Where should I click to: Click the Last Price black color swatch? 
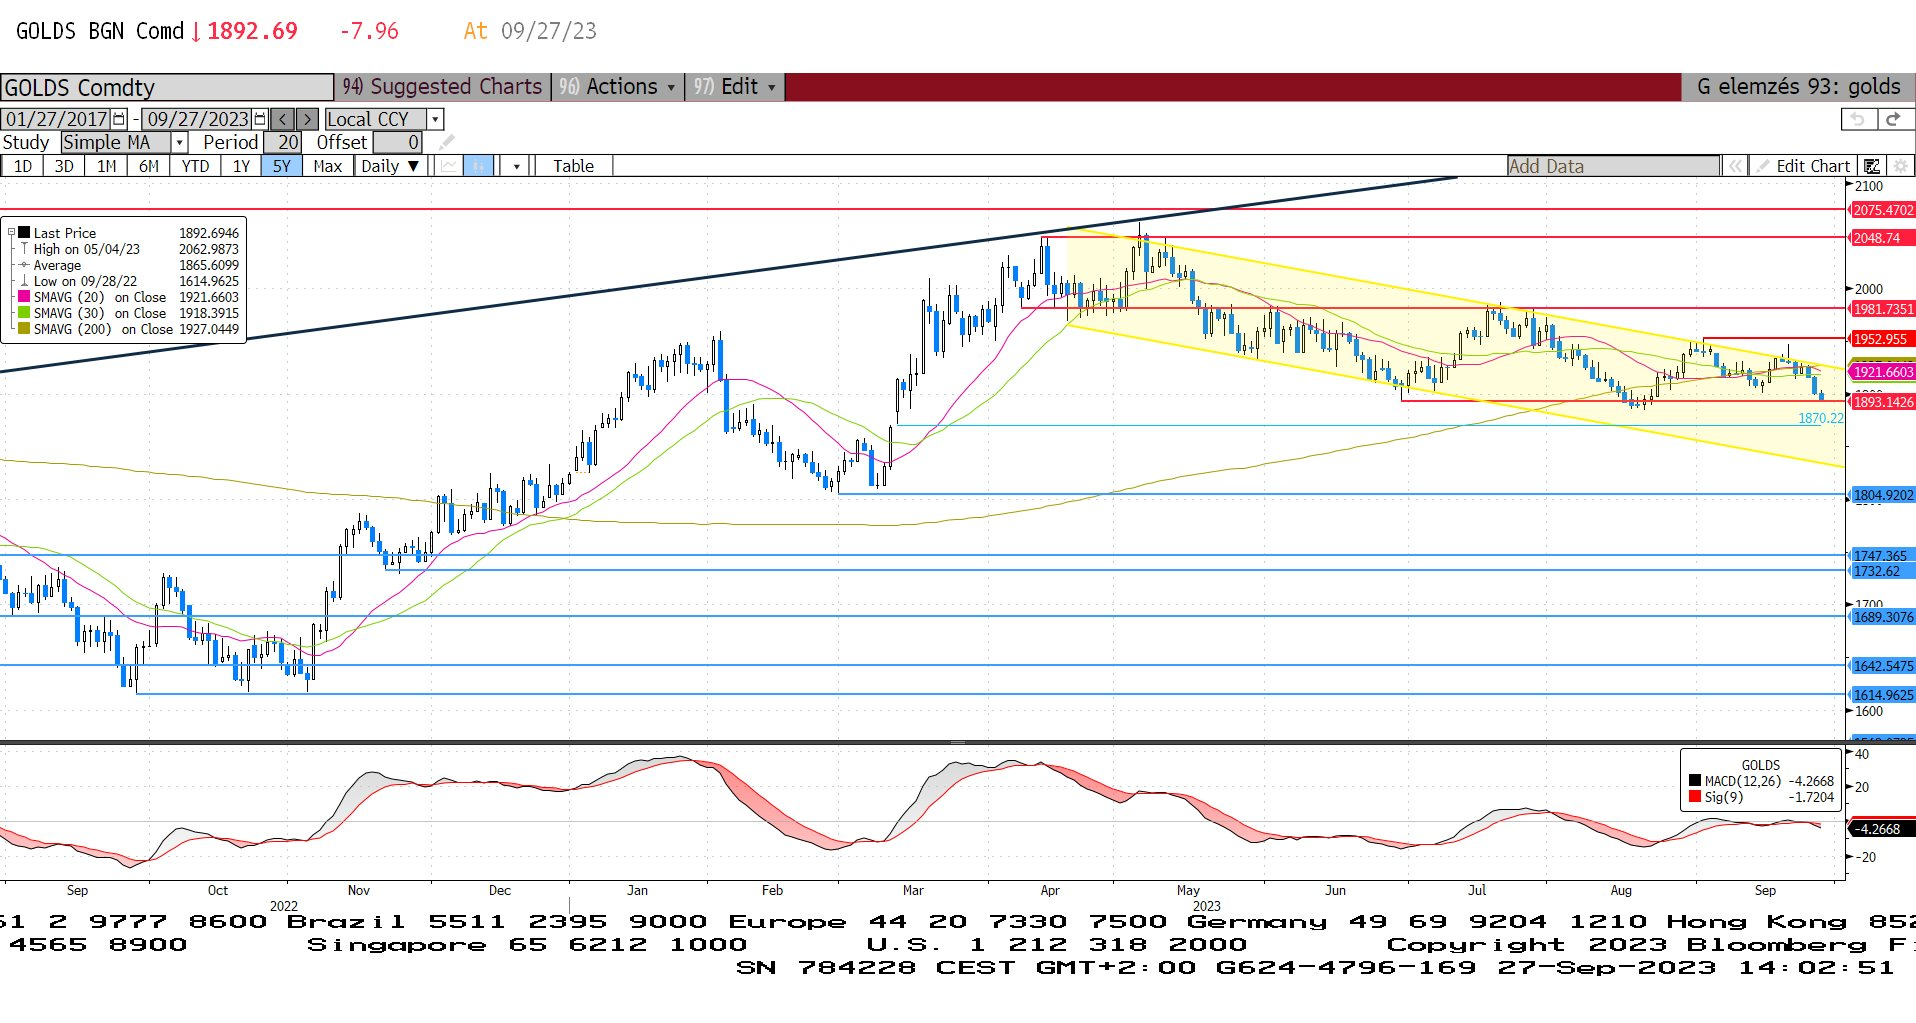click(24, 233)
